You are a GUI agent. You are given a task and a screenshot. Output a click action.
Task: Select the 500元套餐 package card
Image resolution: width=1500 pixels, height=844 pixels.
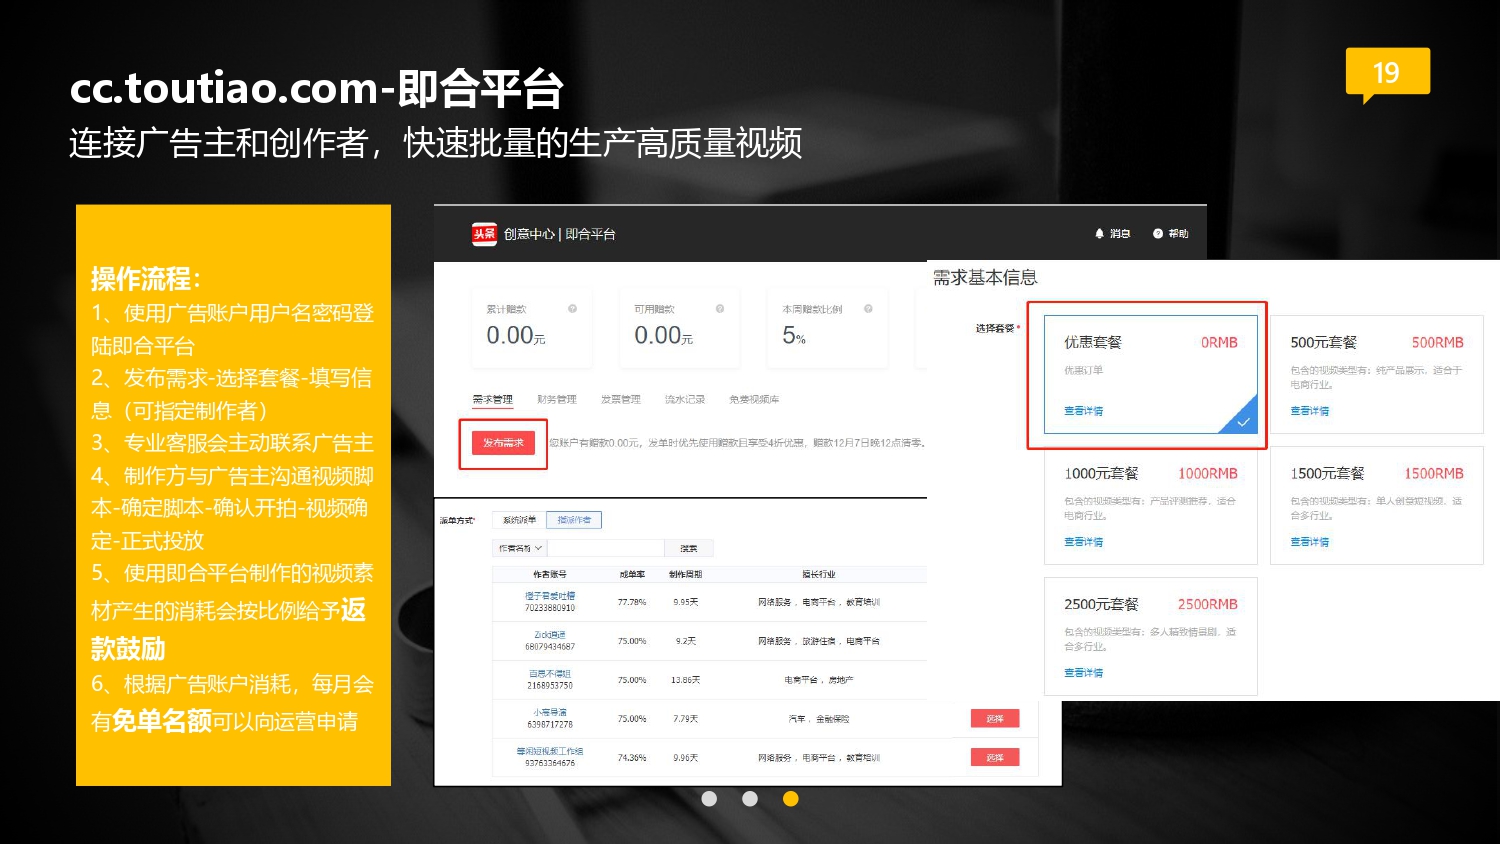pyautogui.click(x=1377, y=375)
